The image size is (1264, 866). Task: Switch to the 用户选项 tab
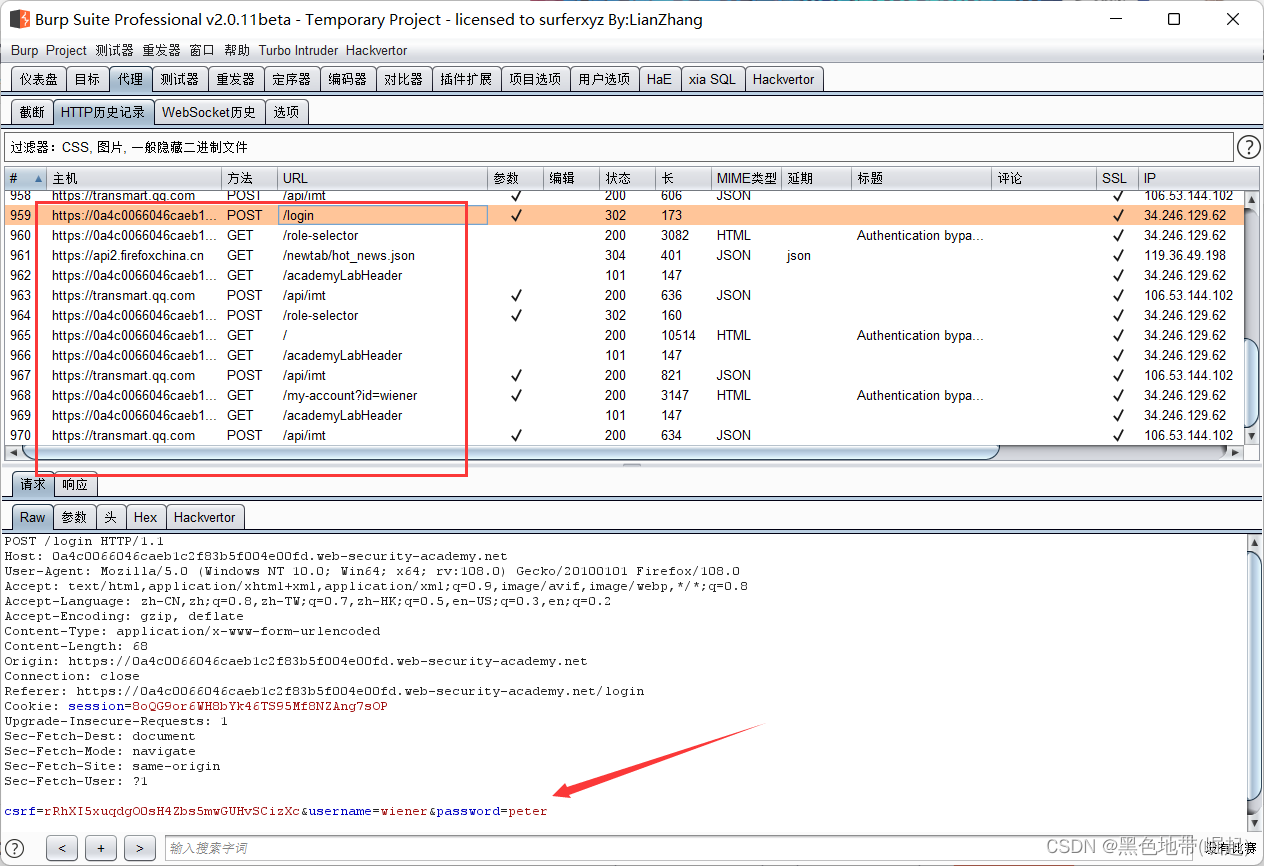[x=604, y=79]
